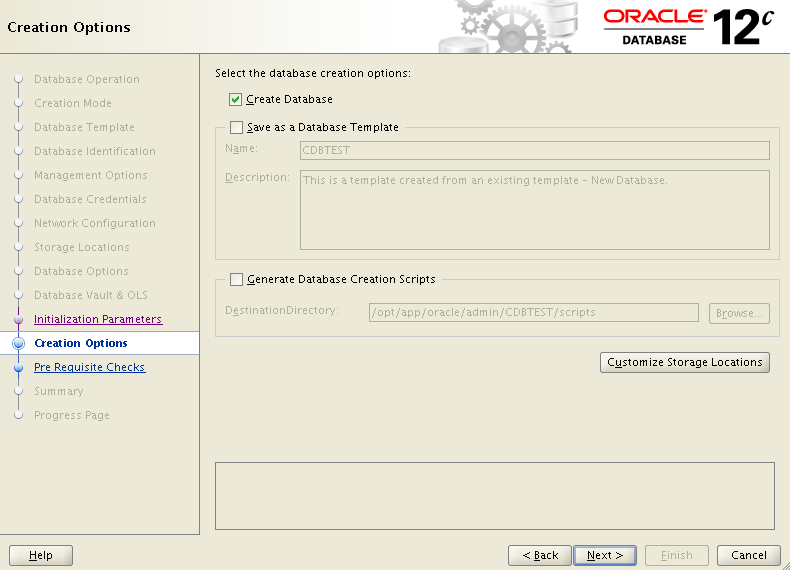The image size is (790, 570).
Task: Click Database Options step label
Action: click(x=81, y=271)
